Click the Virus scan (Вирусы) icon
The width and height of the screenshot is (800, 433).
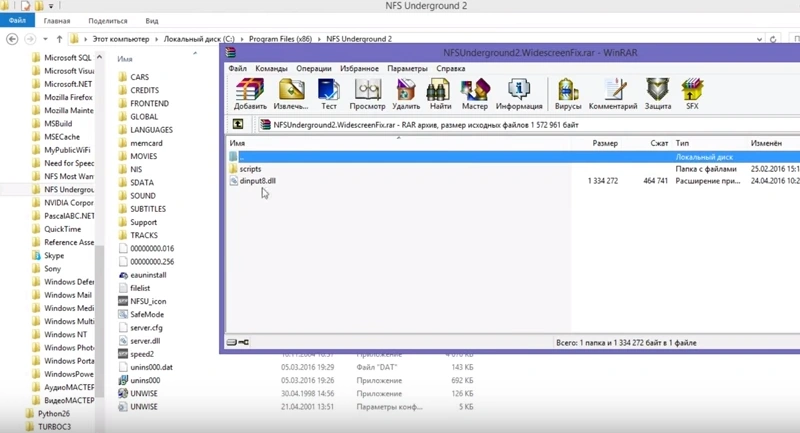tap(568, 94)
